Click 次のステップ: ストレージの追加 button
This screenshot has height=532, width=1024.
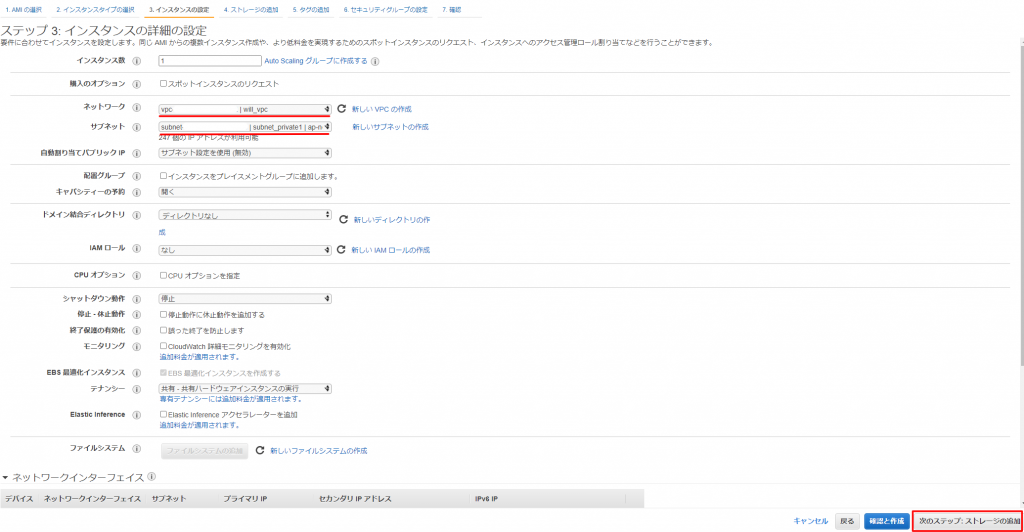967,521
